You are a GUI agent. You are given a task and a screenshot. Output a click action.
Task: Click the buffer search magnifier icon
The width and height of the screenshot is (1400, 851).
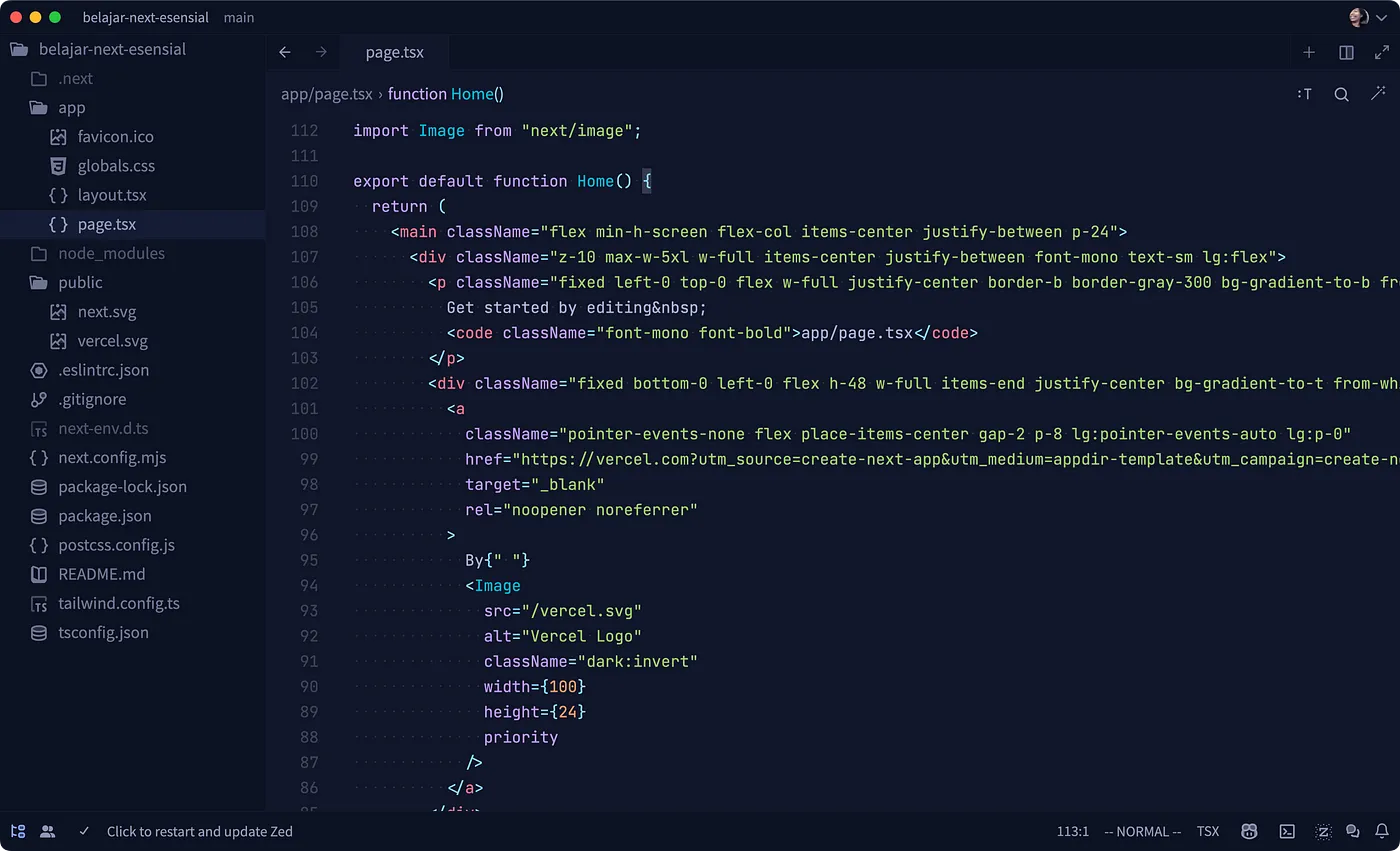tap(1341, 94)
